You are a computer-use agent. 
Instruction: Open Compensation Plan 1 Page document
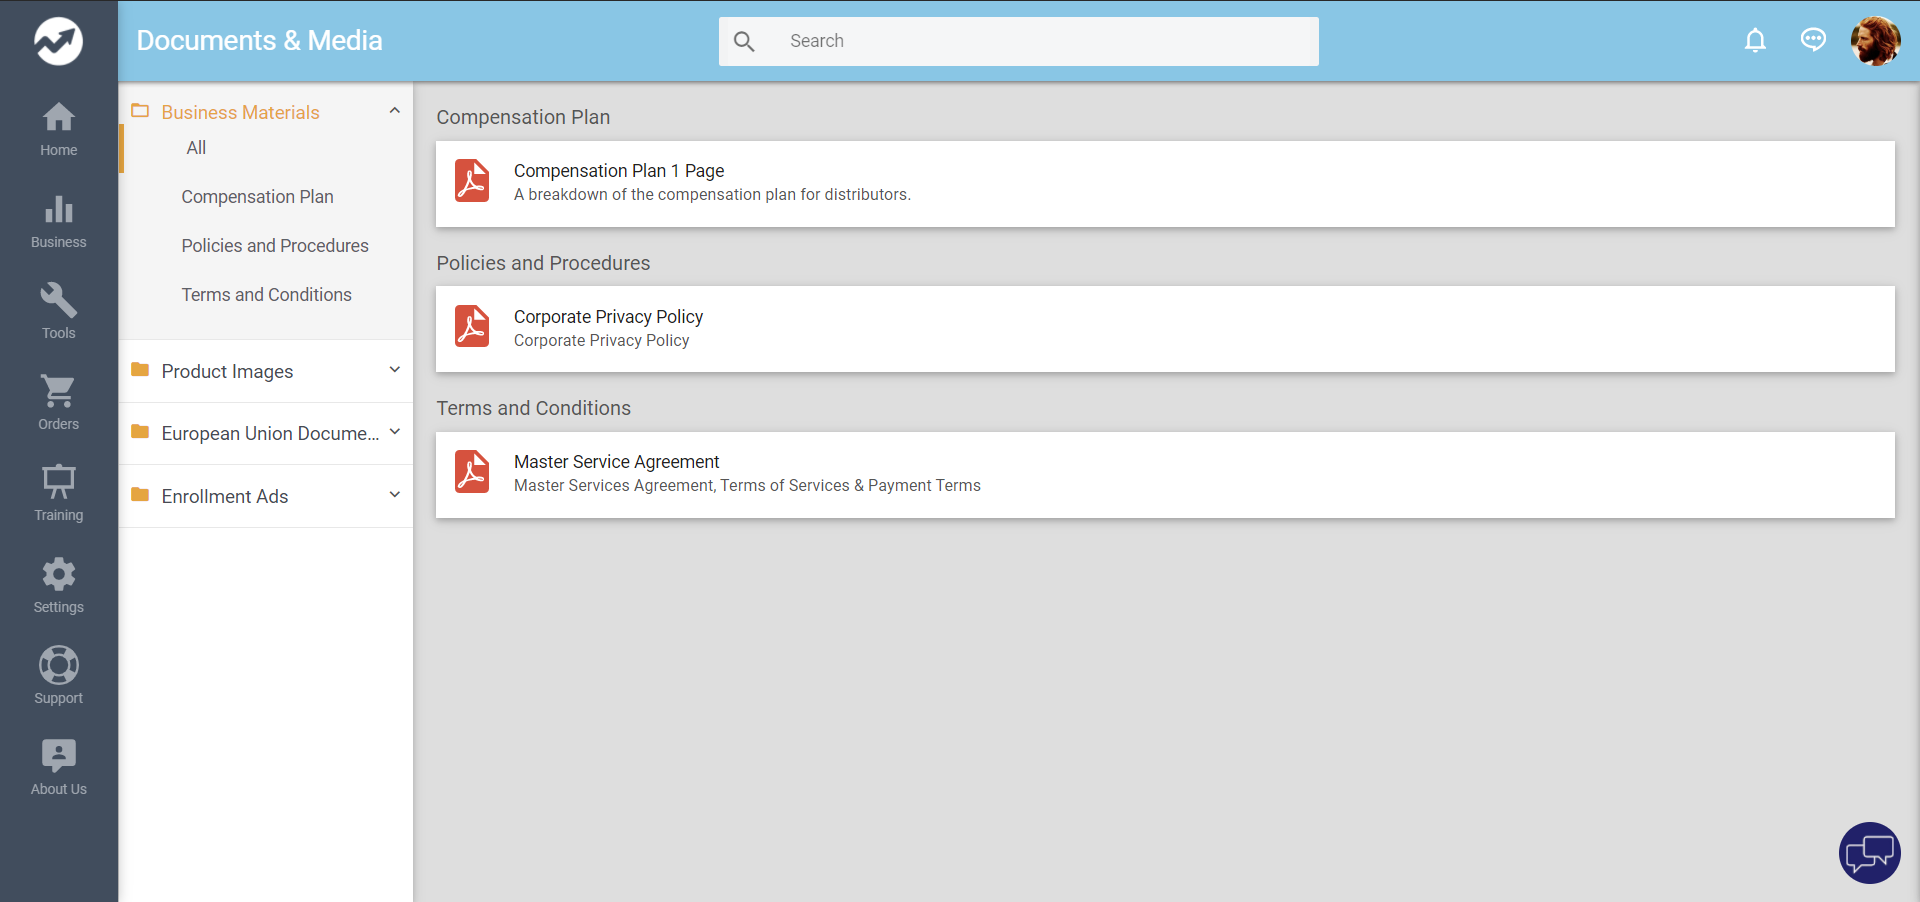(x=618, y=171)
